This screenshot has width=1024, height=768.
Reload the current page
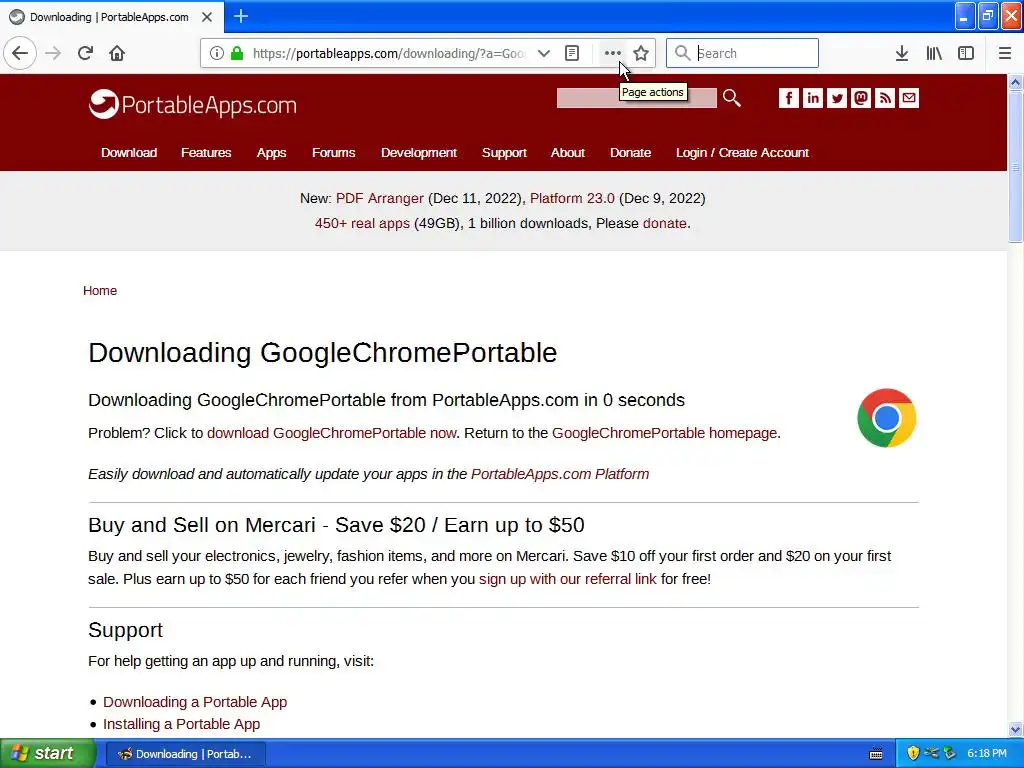click(x=85, y=53)
